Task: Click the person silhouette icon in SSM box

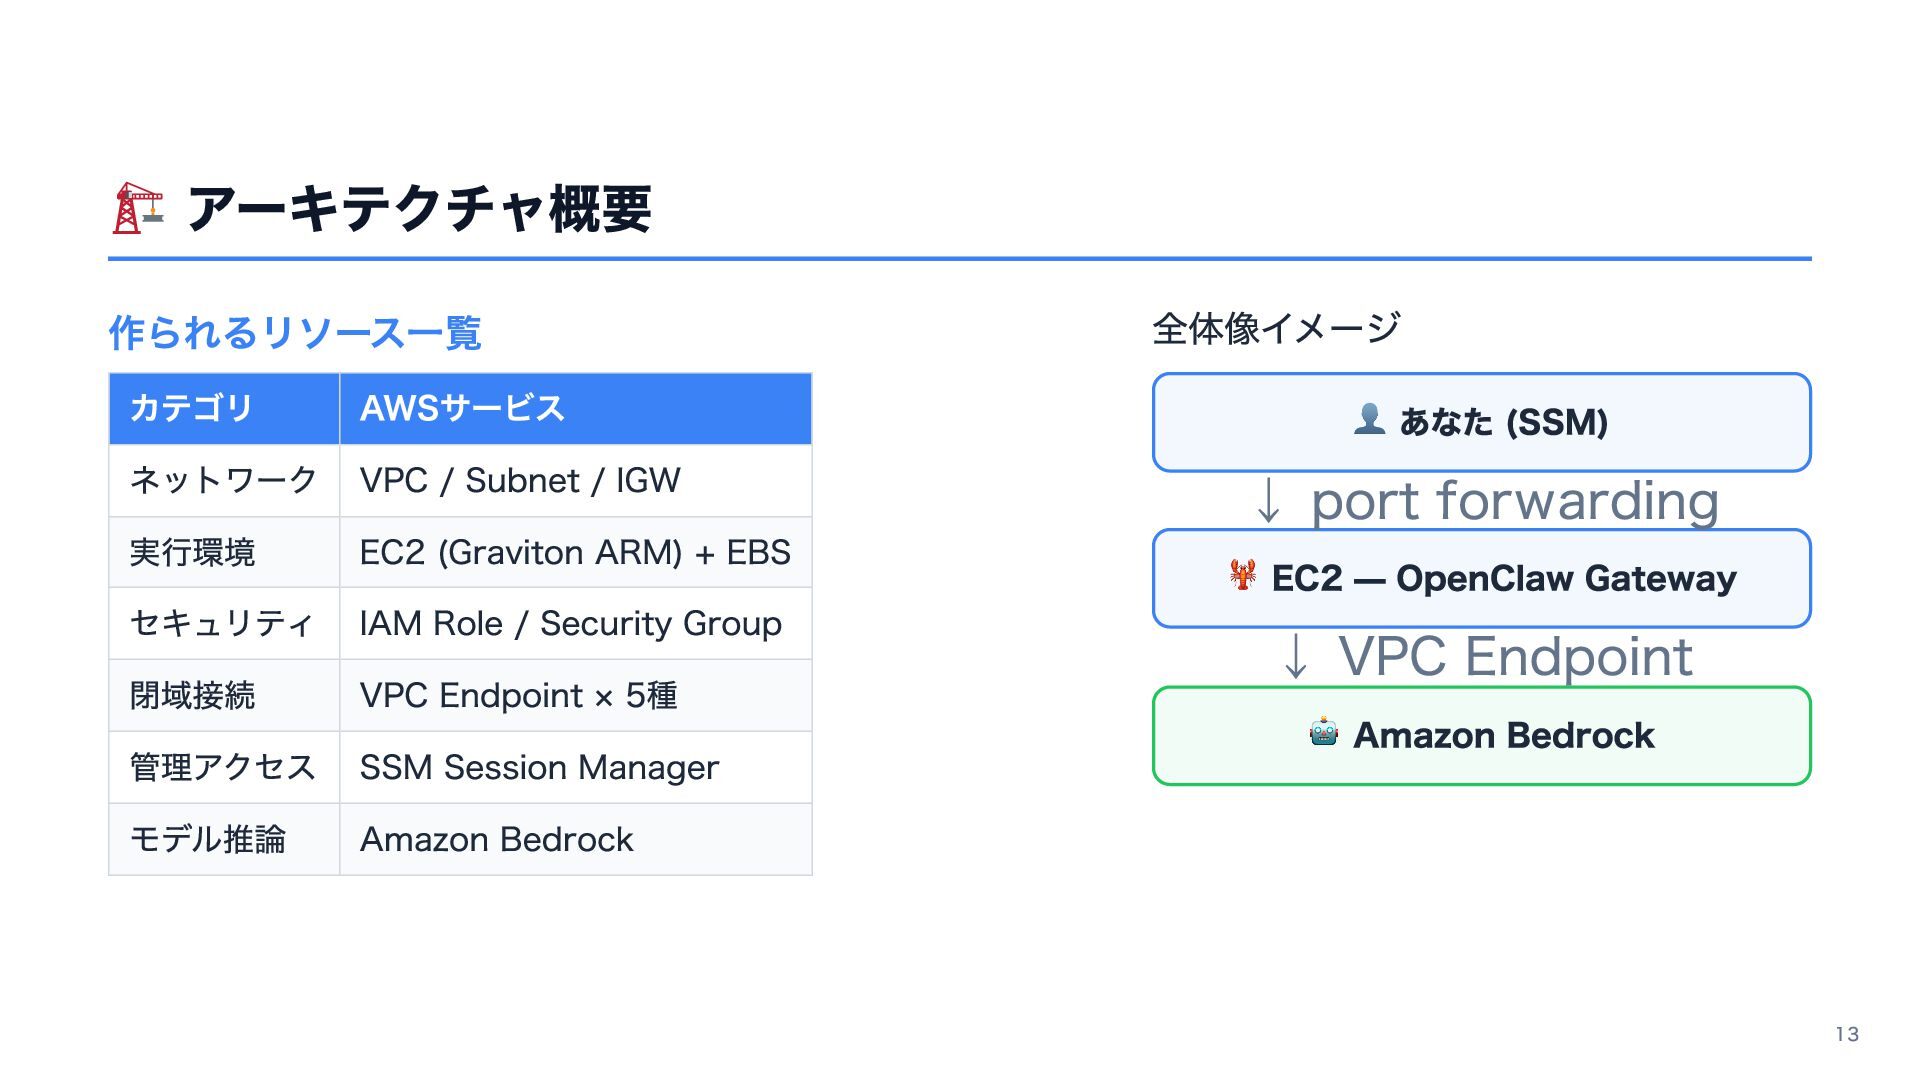Action: (1369, 419)
